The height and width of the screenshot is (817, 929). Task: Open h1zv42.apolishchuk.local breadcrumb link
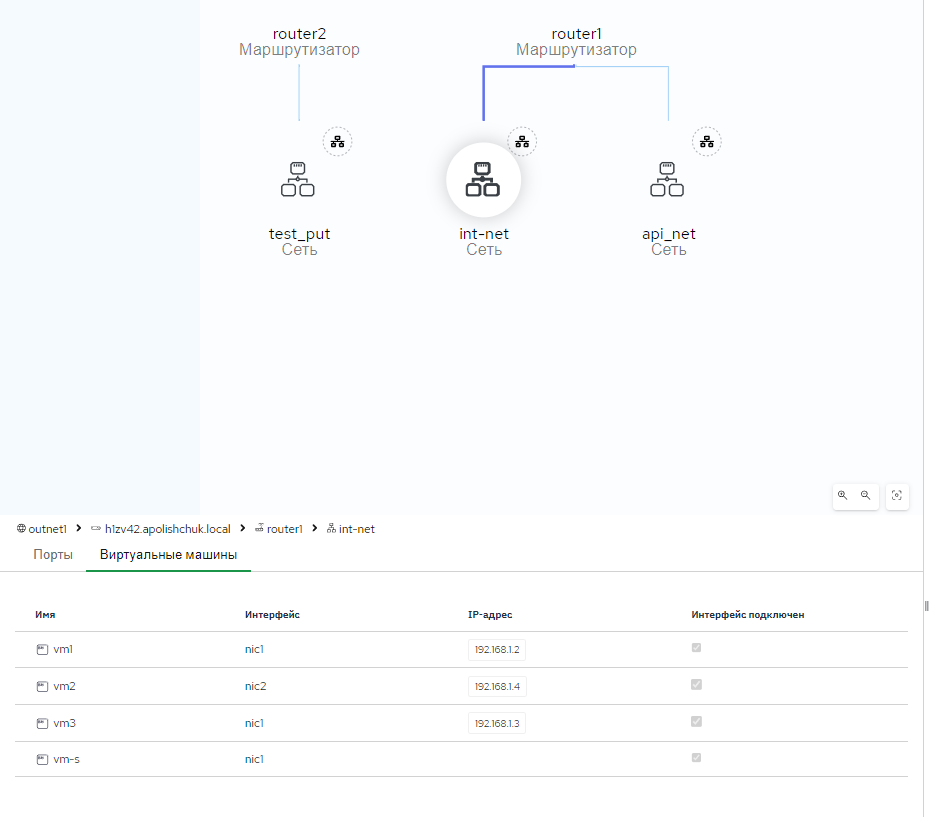coord(168,529)
